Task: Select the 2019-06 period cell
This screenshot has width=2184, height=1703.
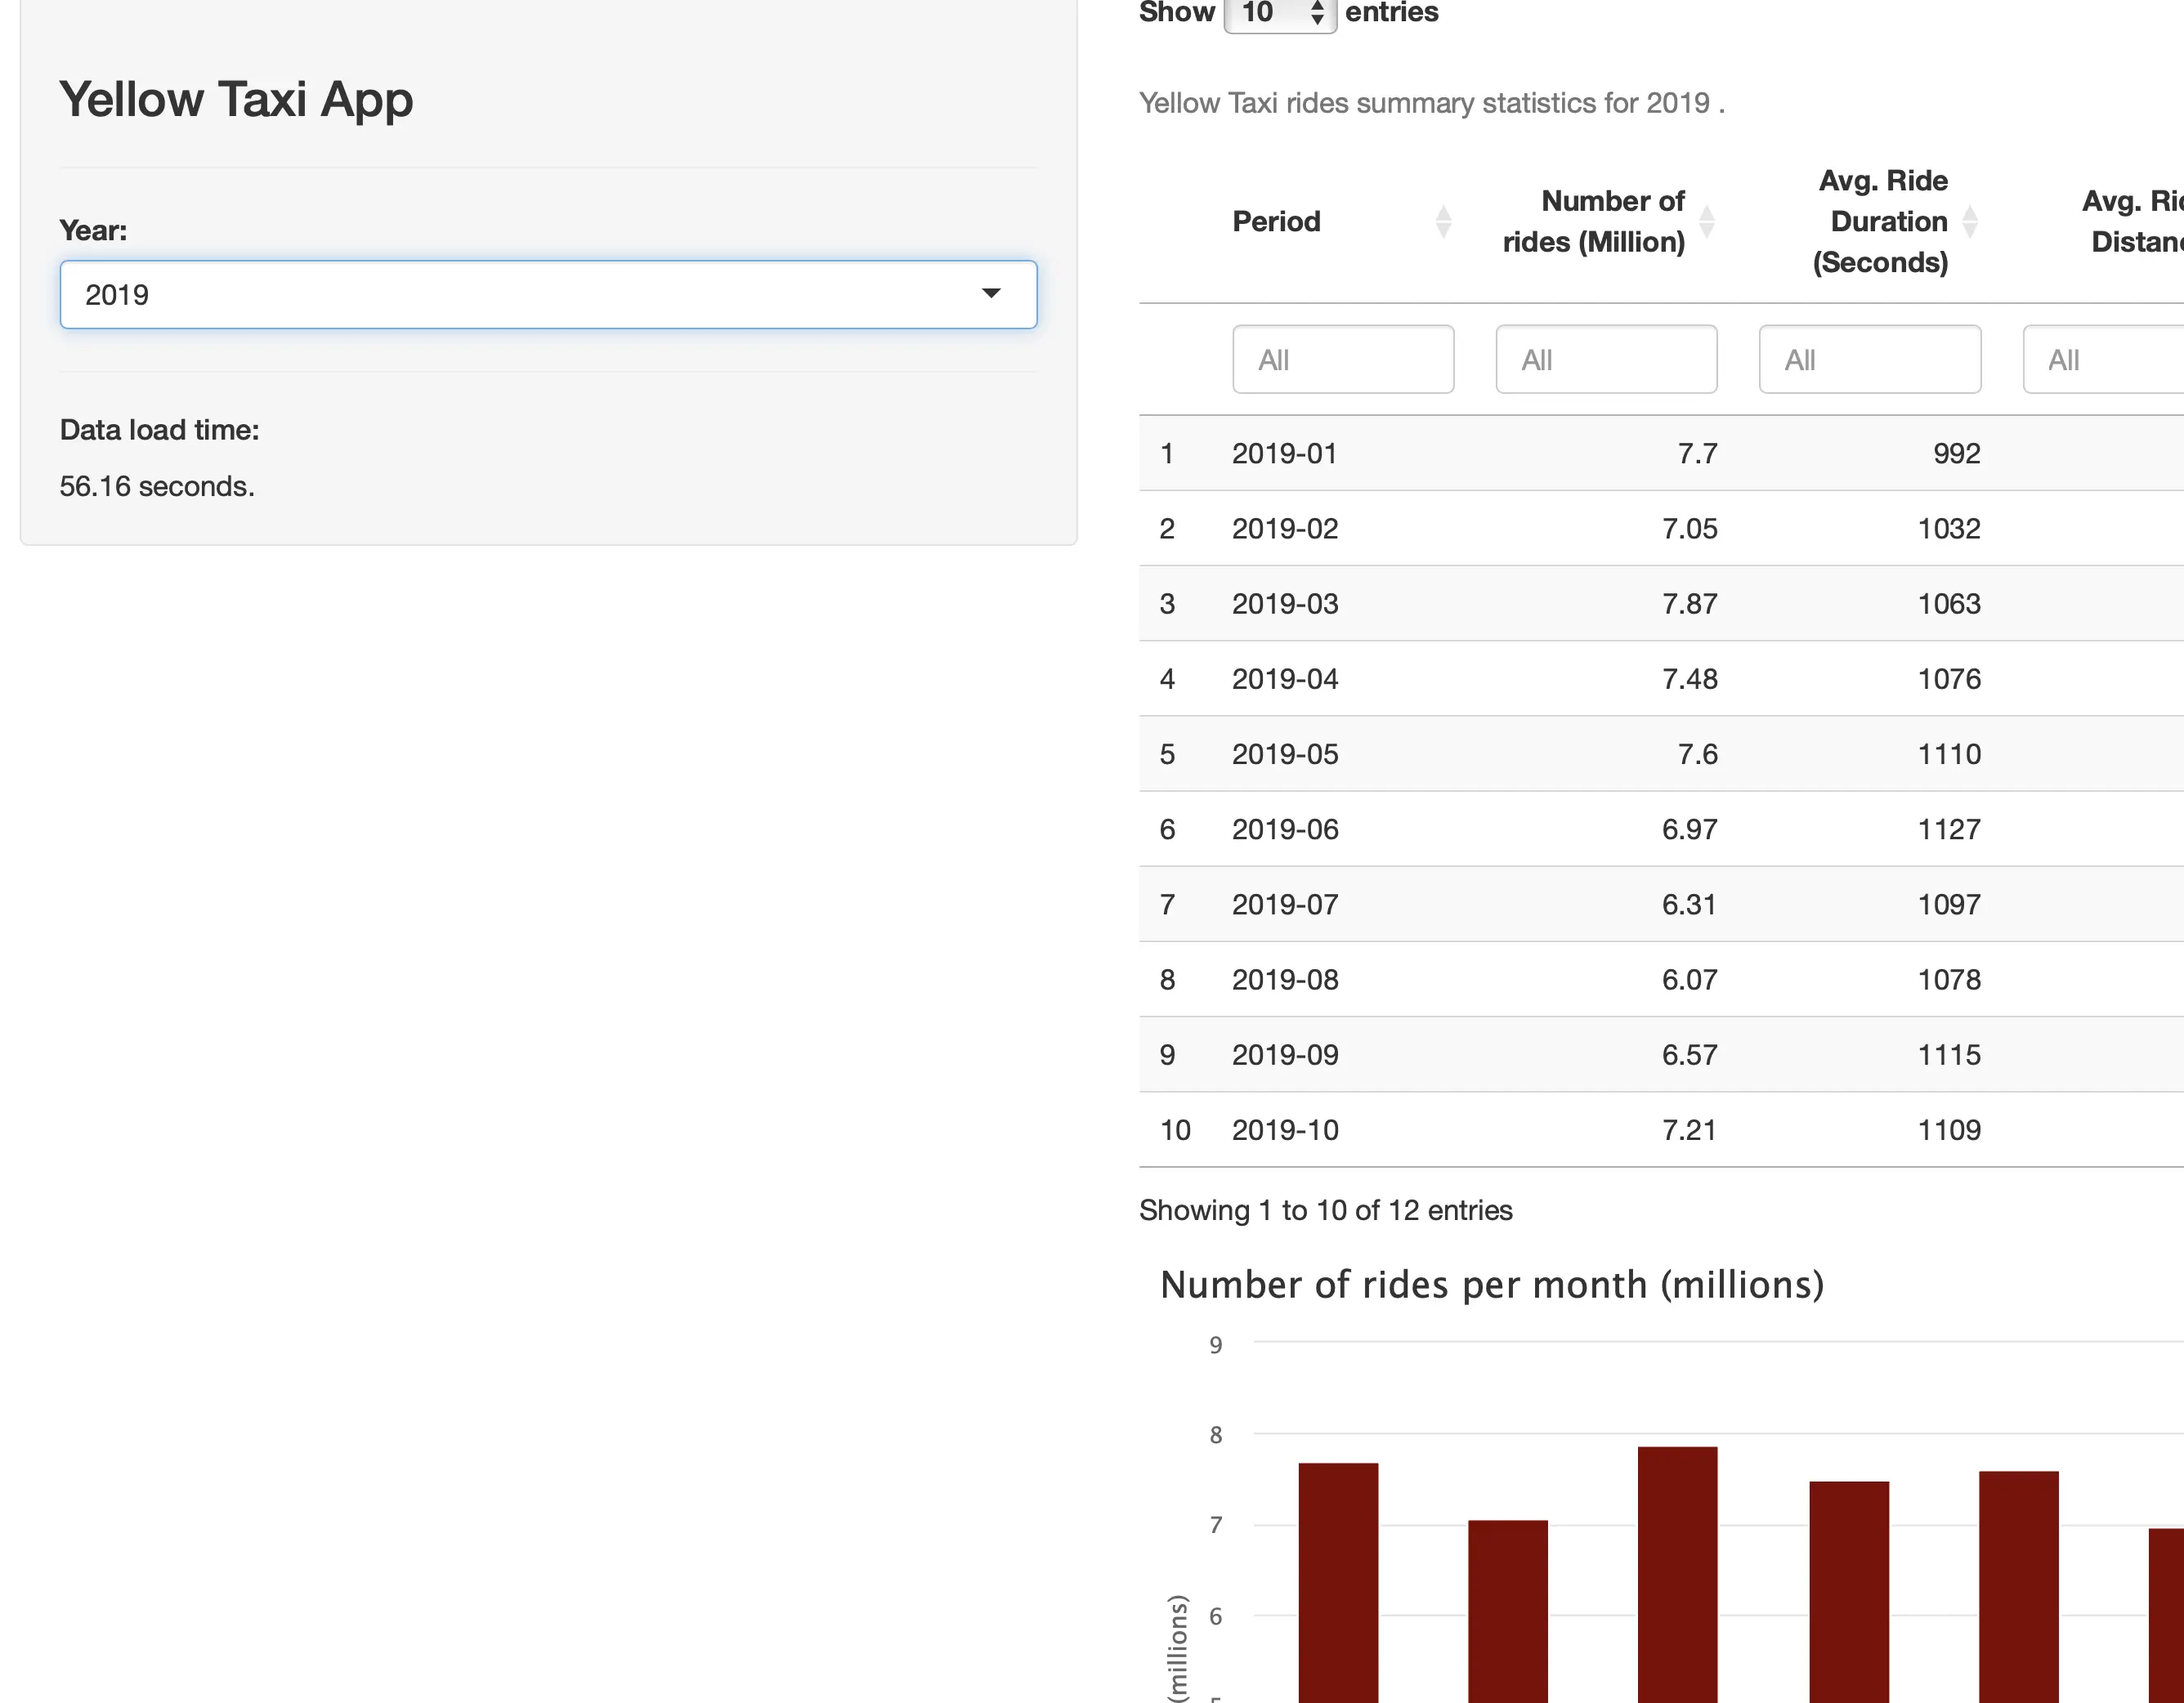Action: pos(1285,829)
